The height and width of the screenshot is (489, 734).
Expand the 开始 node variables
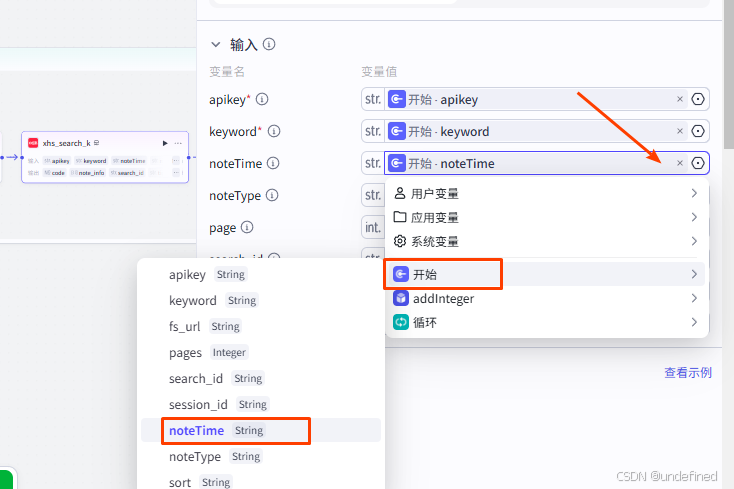546,274
